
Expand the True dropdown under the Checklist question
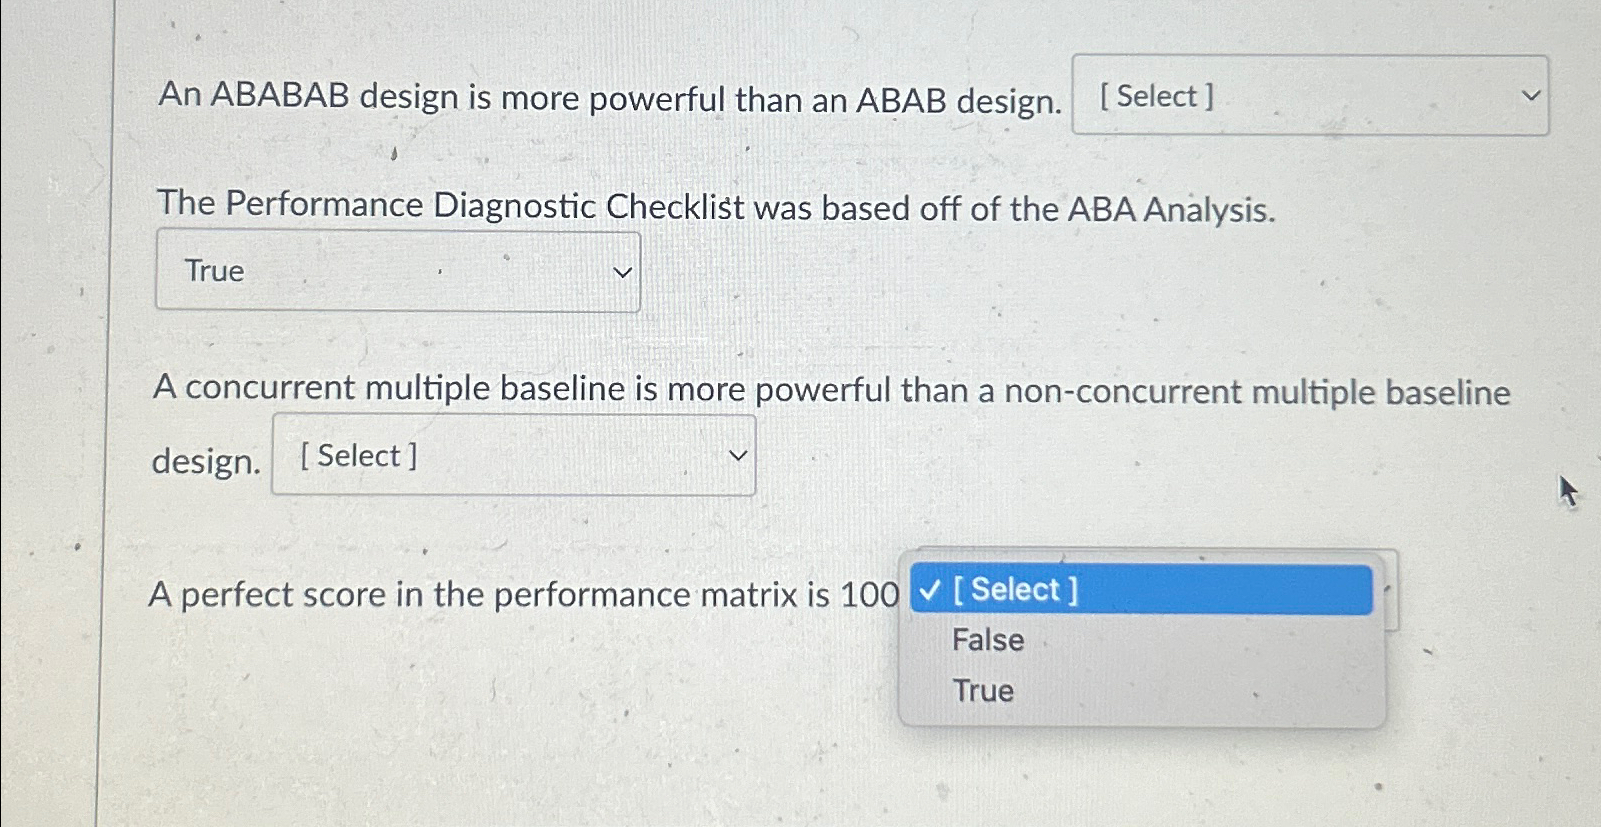click(396, 271)
